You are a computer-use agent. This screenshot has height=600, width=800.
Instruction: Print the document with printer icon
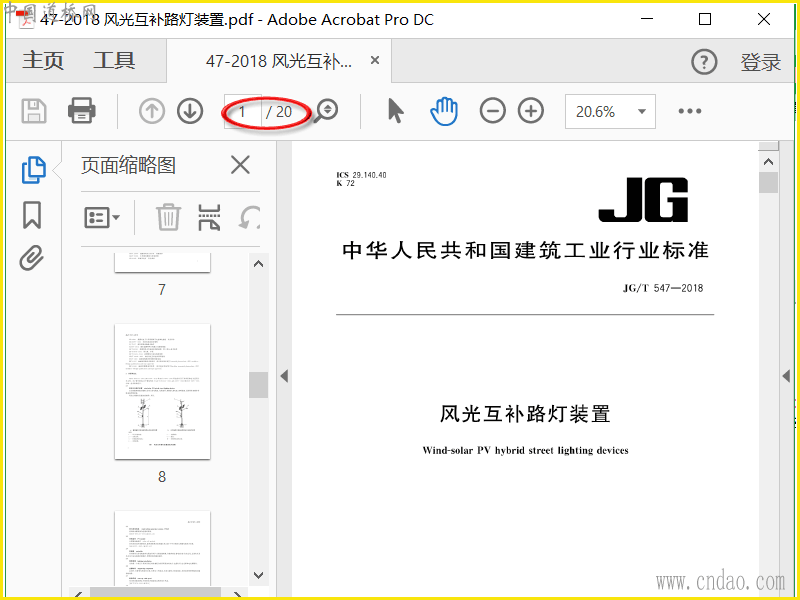pos(82,111)
